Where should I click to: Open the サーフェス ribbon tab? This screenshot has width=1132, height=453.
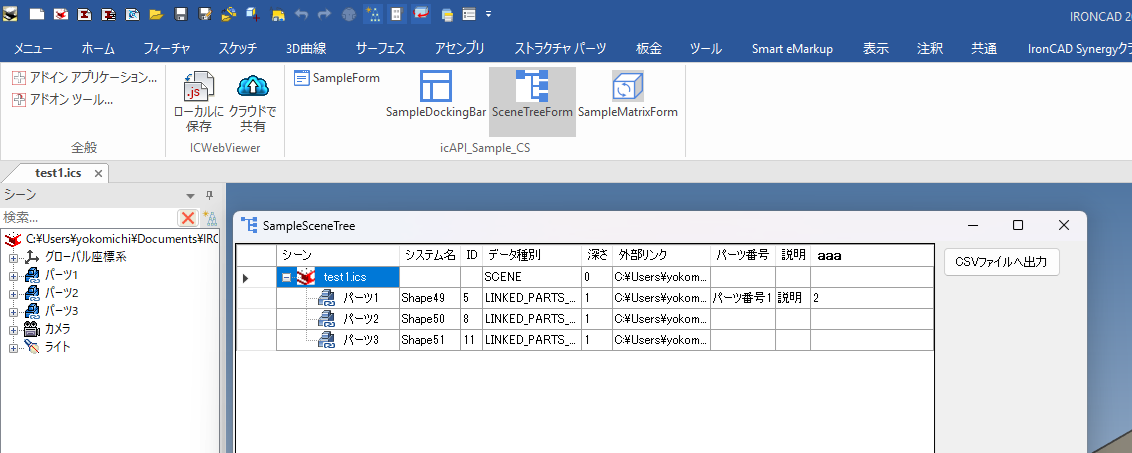pos(380,48)
